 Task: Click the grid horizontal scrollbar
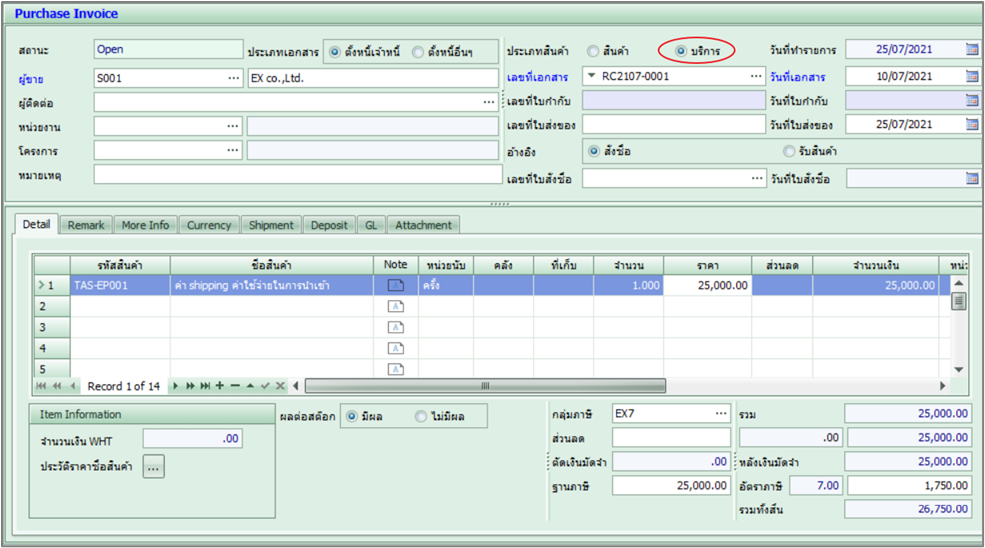485,386
